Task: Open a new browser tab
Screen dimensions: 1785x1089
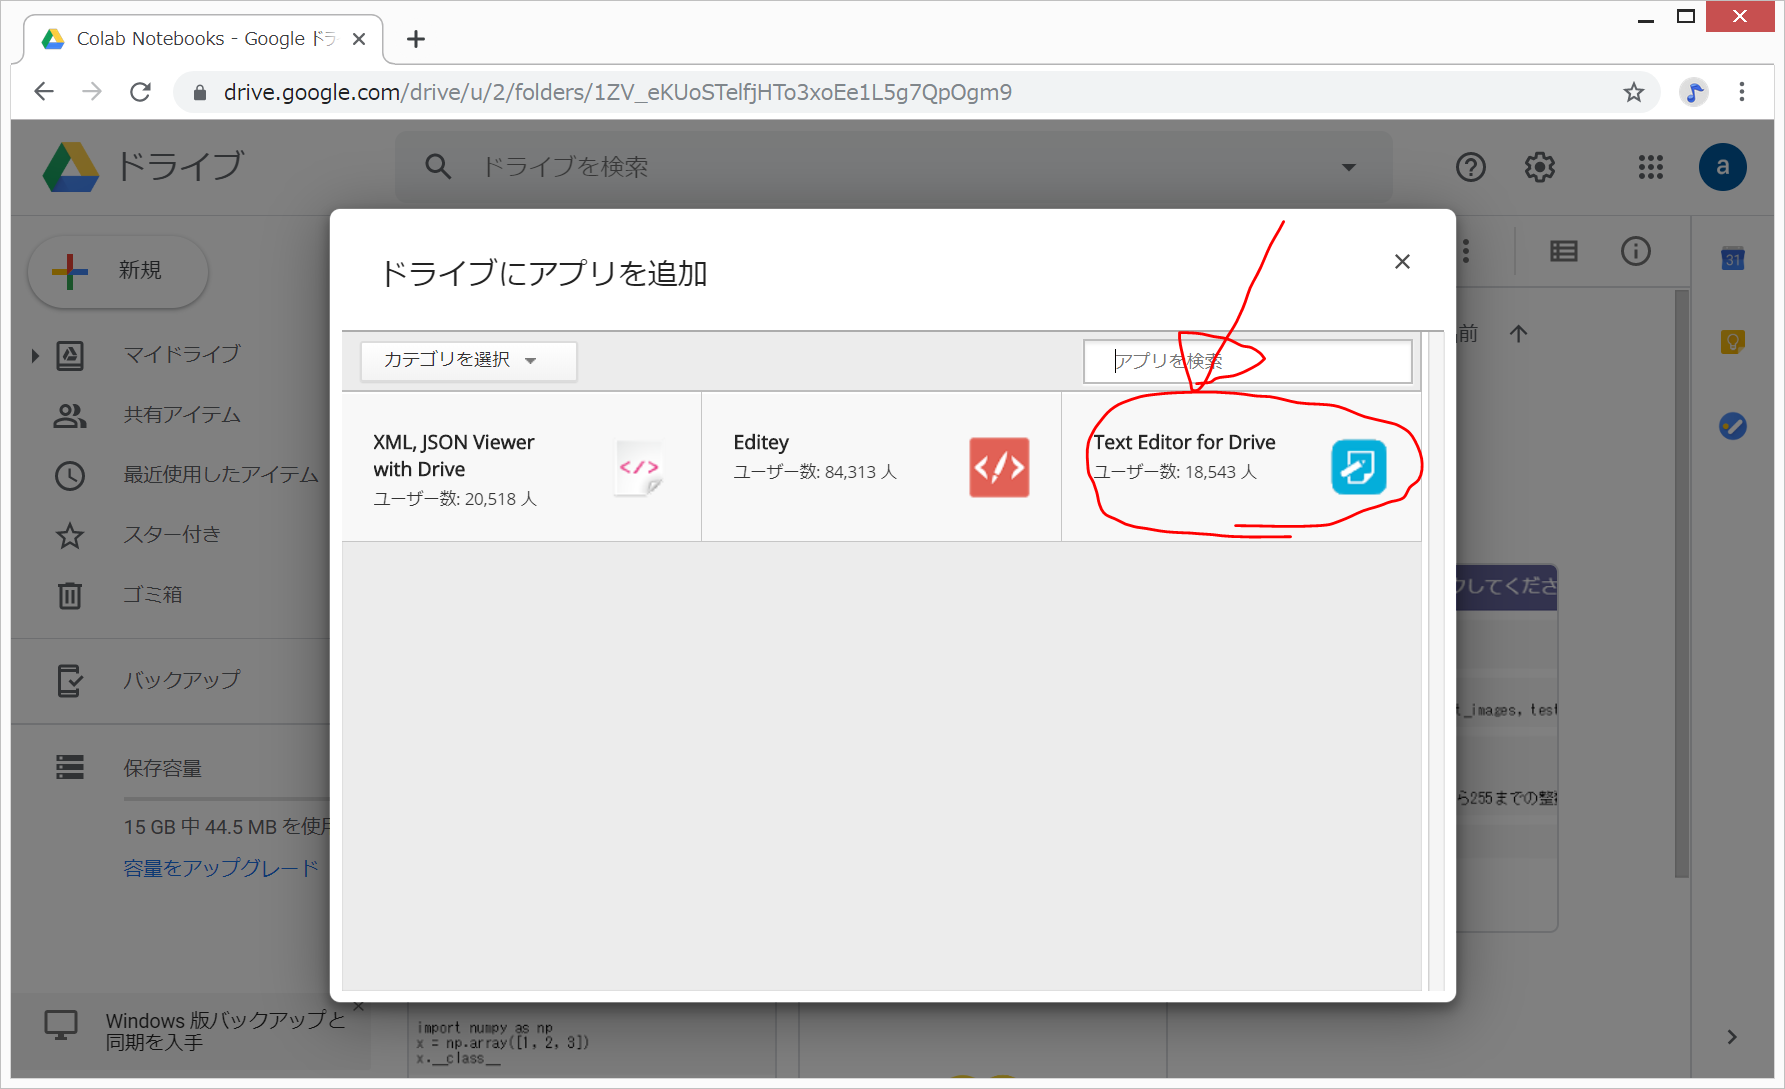Action: pos(416,39)
